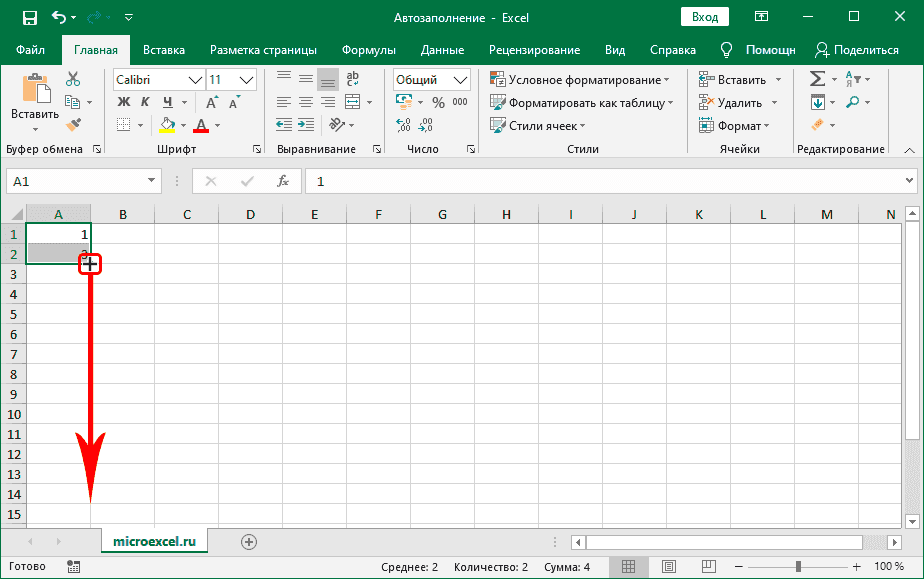The image size is (924, 579).
Task: Open the Вставка ribbon tab
Action: pyautogui.click(x=164, y=50)
